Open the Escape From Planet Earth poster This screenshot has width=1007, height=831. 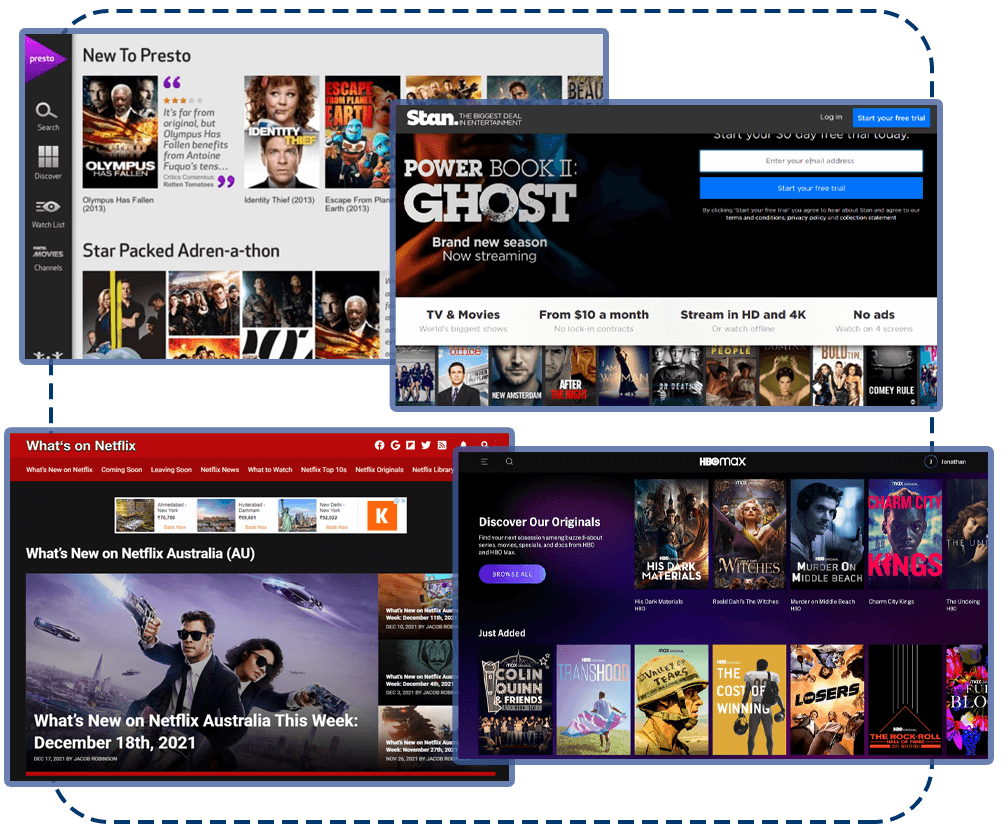(x=362, y=132)
